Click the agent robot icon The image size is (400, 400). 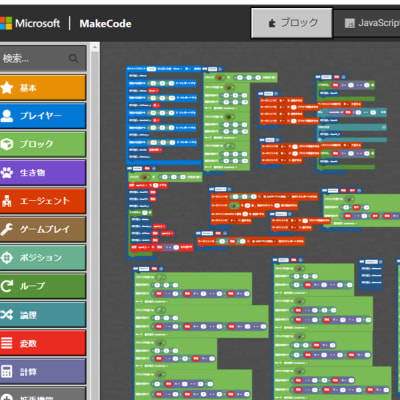(7, 201)
